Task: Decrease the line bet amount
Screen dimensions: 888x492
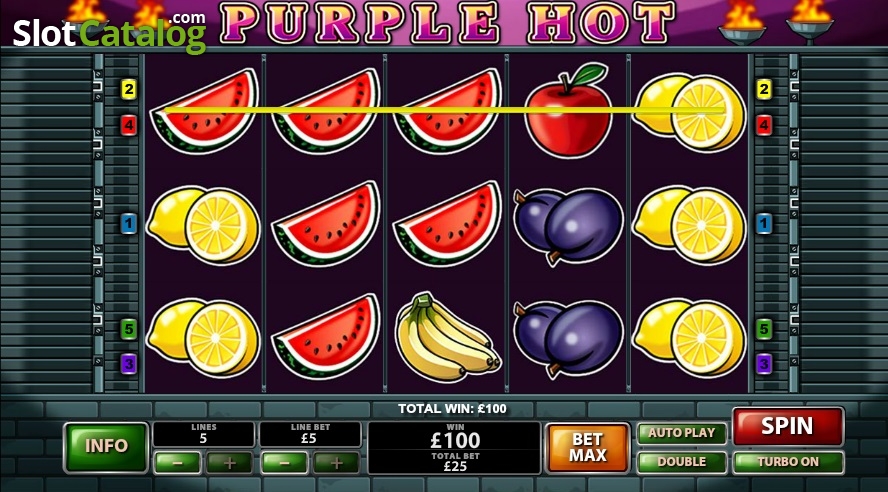Action: tap(284, 463)
